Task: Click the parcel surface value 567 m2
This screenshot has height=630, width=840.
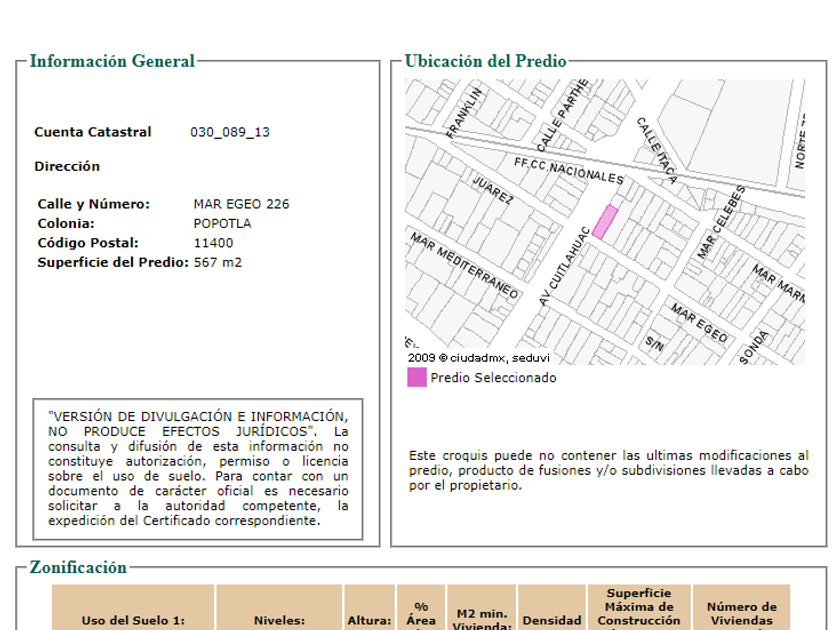Action: (x=218, y=262)
